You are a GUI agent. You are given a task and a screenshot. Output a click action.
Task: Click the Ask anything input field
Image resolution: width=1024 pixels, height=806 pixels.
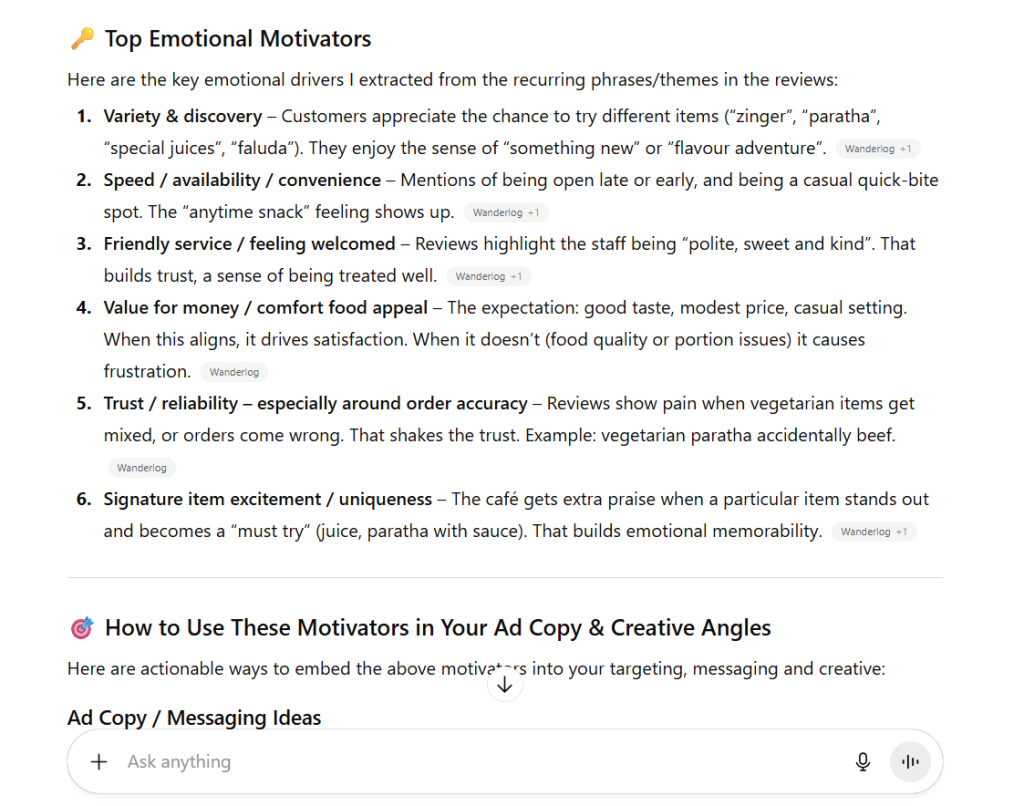[x=400, y=761]
